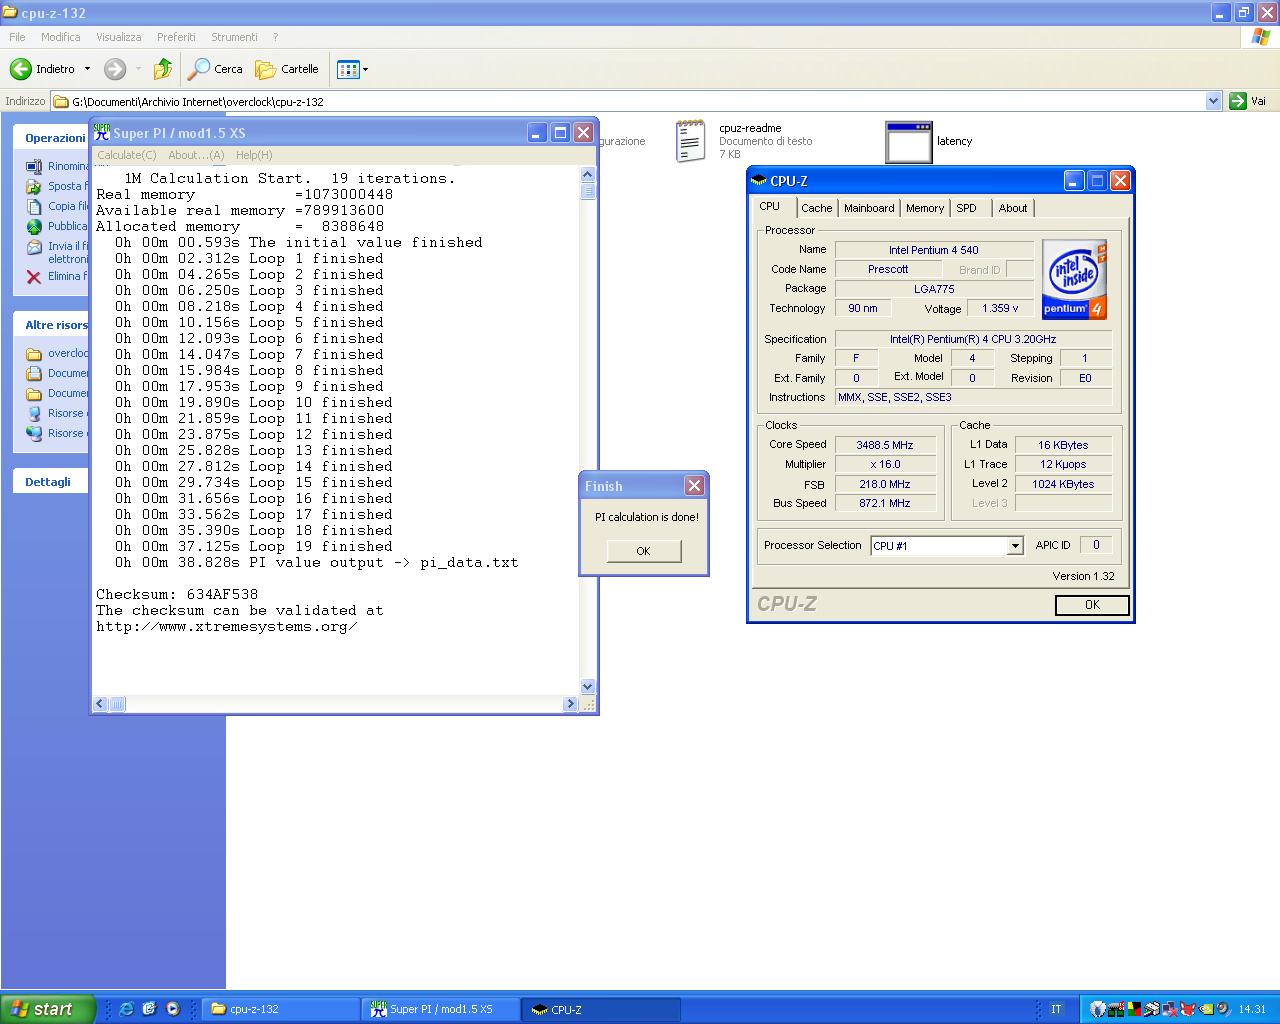Expand the Dettagli sidebar panel header
The width and height of the screenshot is (1280, 1024).
(x=51, y=481)
